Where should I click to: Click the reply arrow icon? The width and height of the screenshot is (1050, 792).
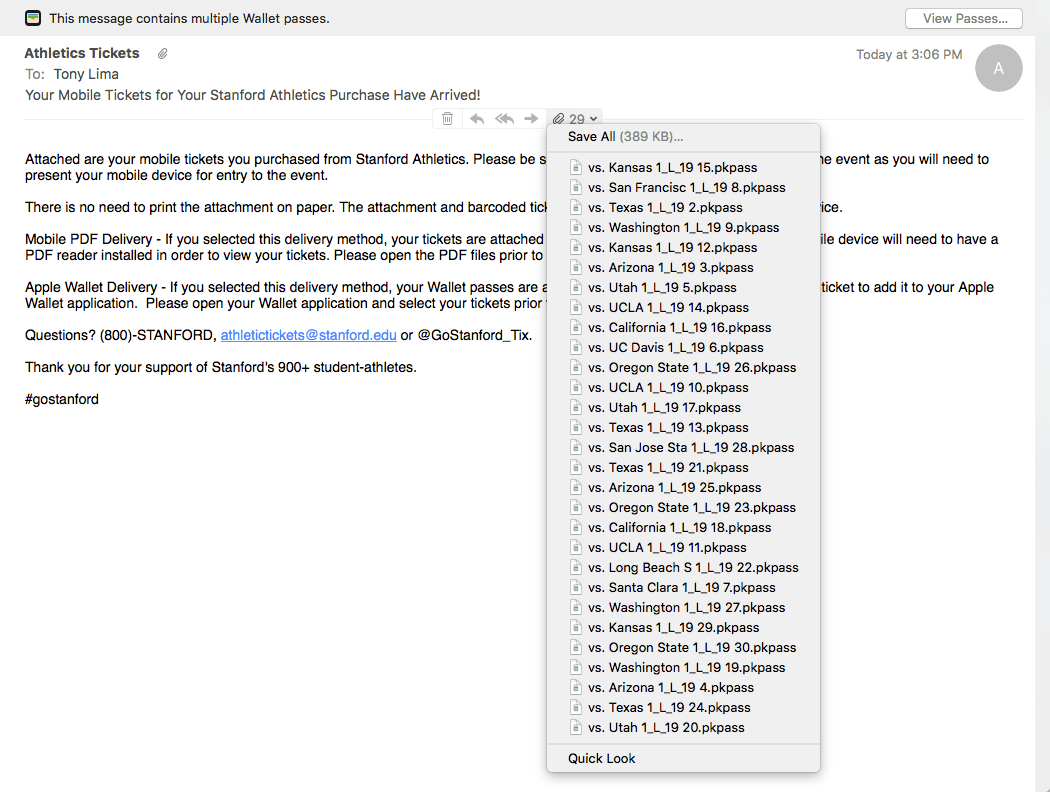[x=477, y=118]
